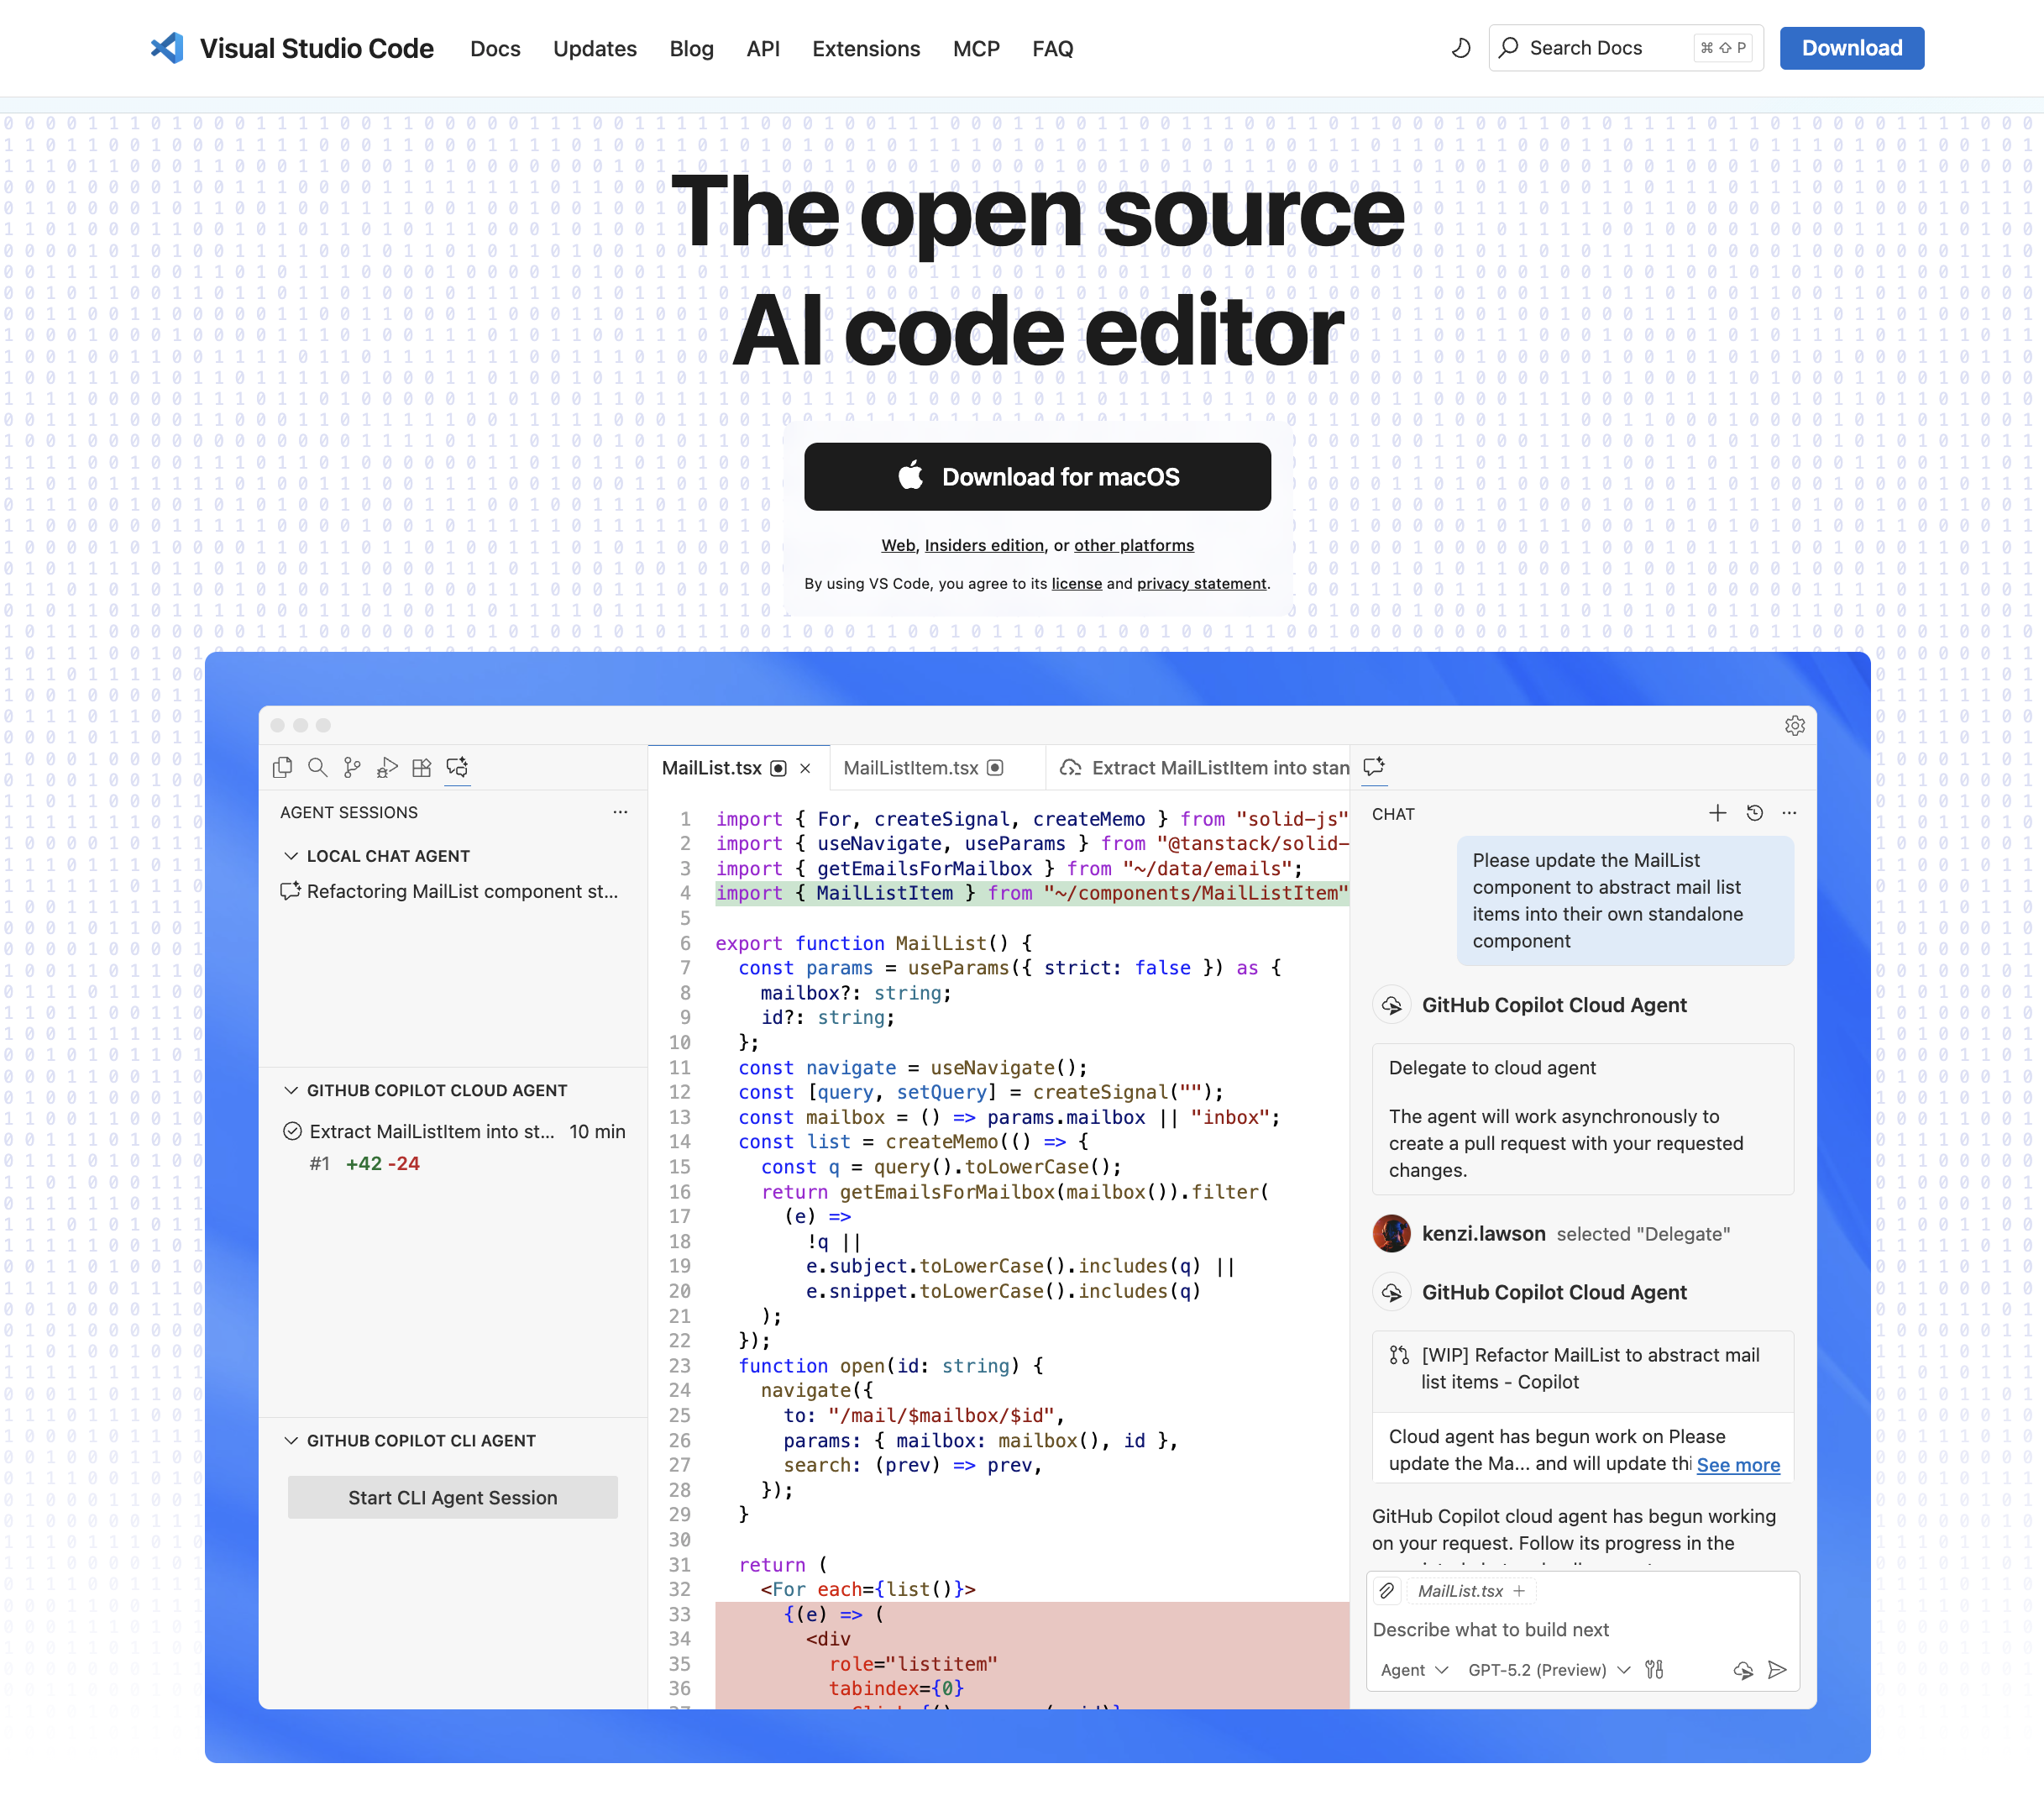Click the Visual Studio Code logo icon

(167, 48)
